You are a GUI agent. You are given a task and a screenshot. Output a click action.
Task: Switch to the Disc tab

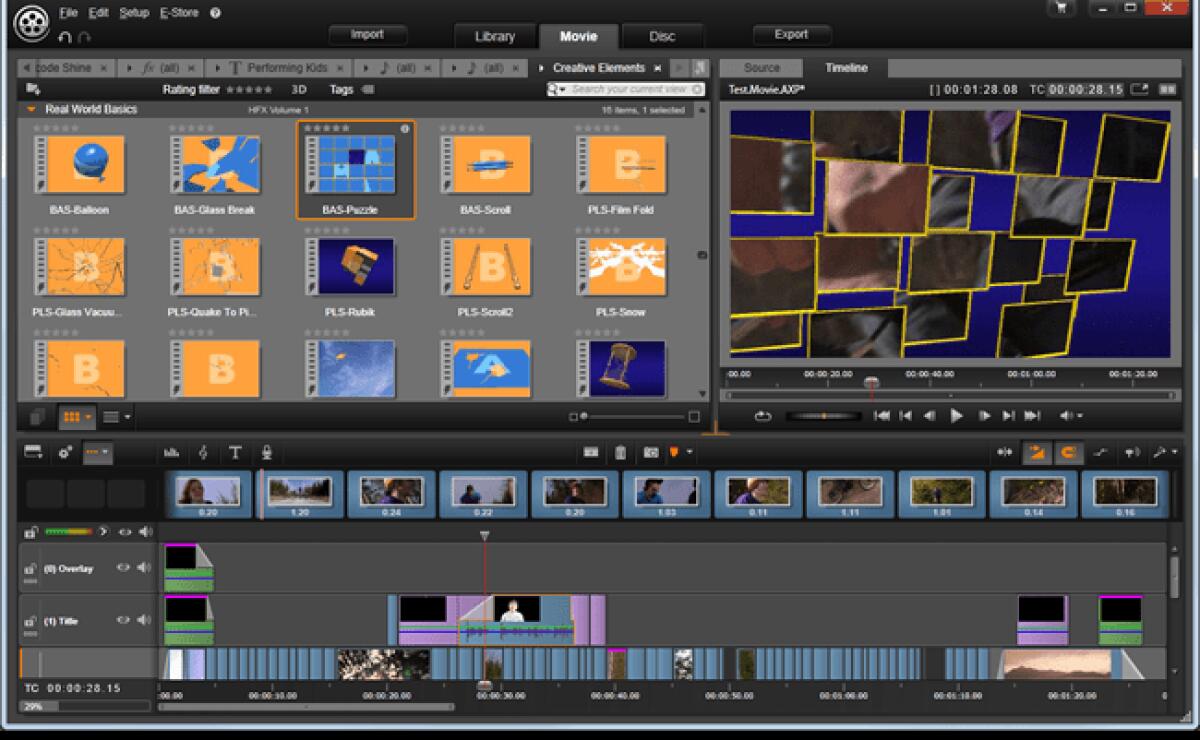(662, 35)
